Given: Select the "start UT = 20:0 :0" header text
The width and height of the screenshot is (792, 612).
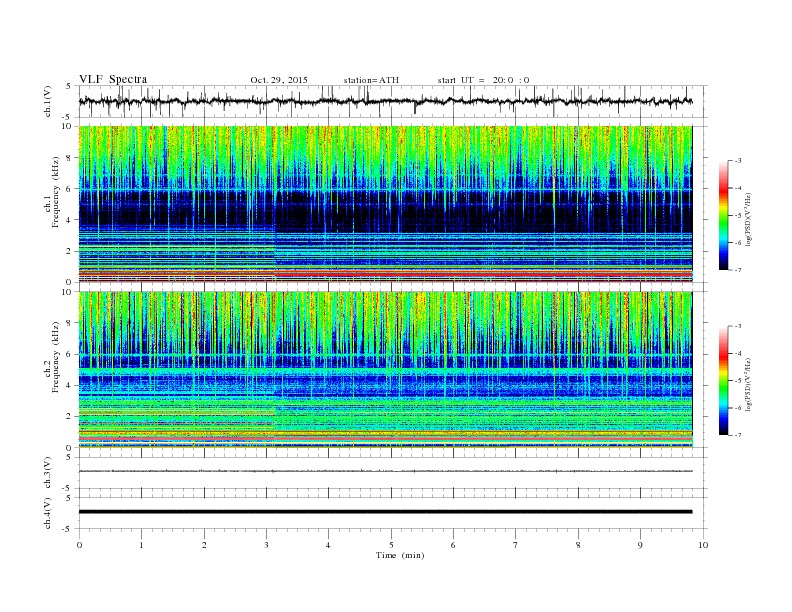Looking at the screenshot, I should pyautogui.click(x=483, y=80).
